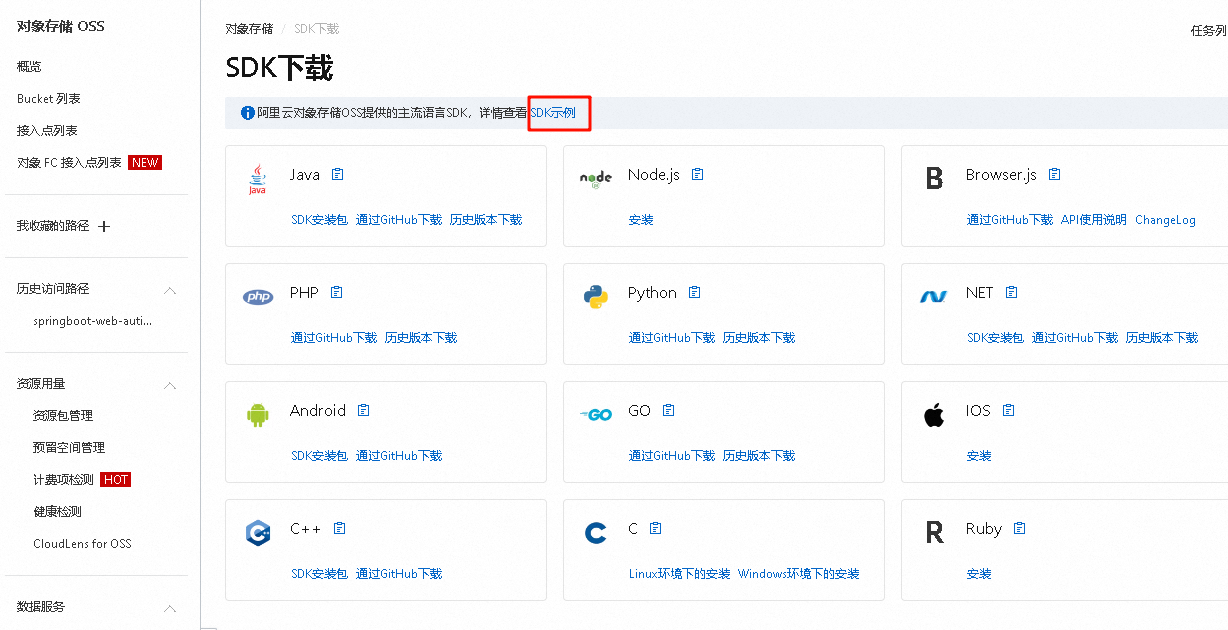Click the Apple logo on IOS card

pos(934,414)
